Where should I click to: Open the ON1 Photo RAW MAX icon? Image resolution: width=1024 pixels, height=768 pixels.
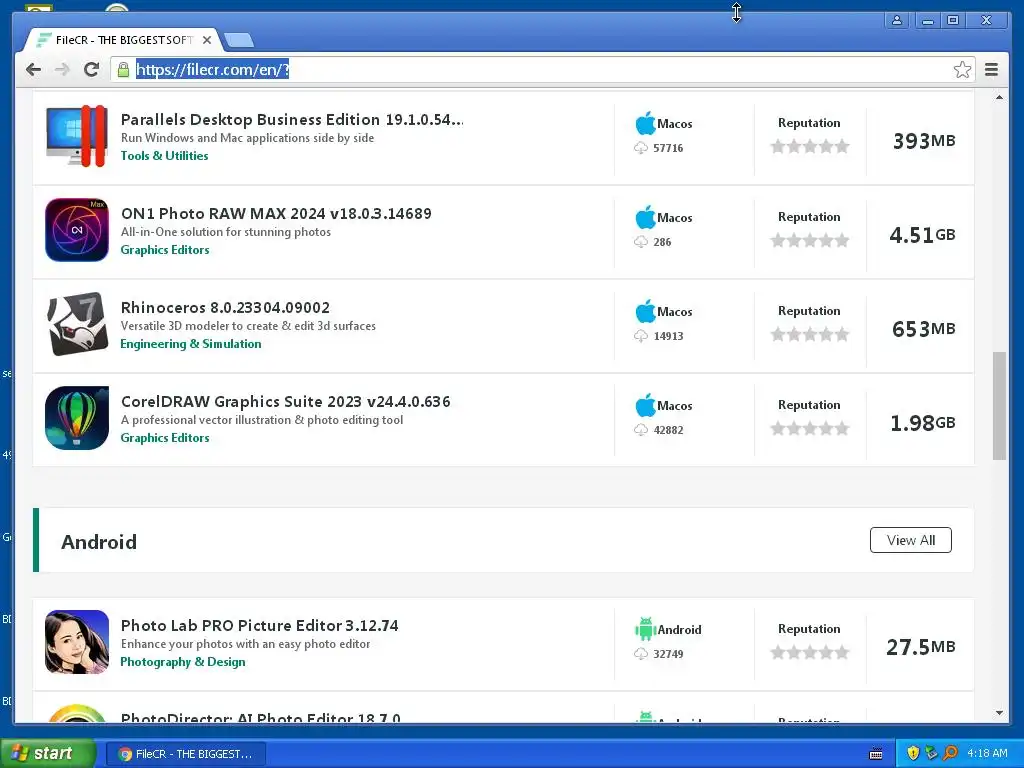click(77, 230)
